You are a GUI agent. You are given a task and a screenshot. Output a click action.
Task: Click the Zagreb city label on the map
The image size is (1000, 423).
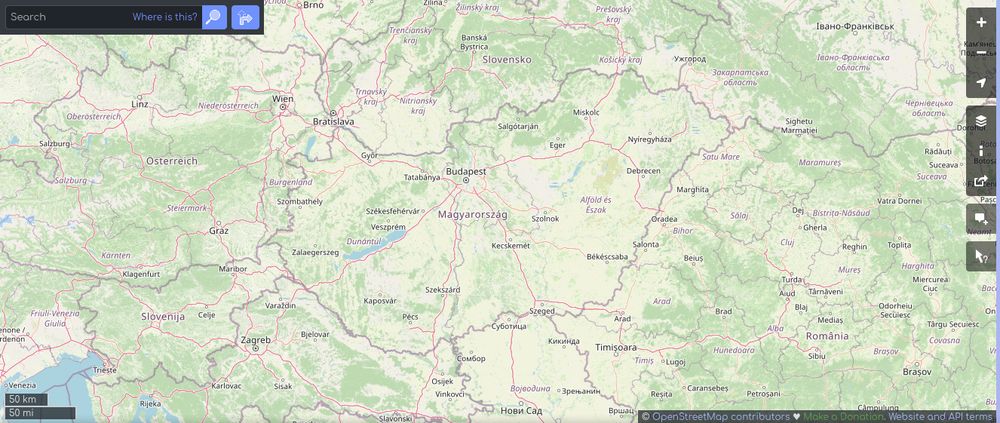click(x=255, y=340)
